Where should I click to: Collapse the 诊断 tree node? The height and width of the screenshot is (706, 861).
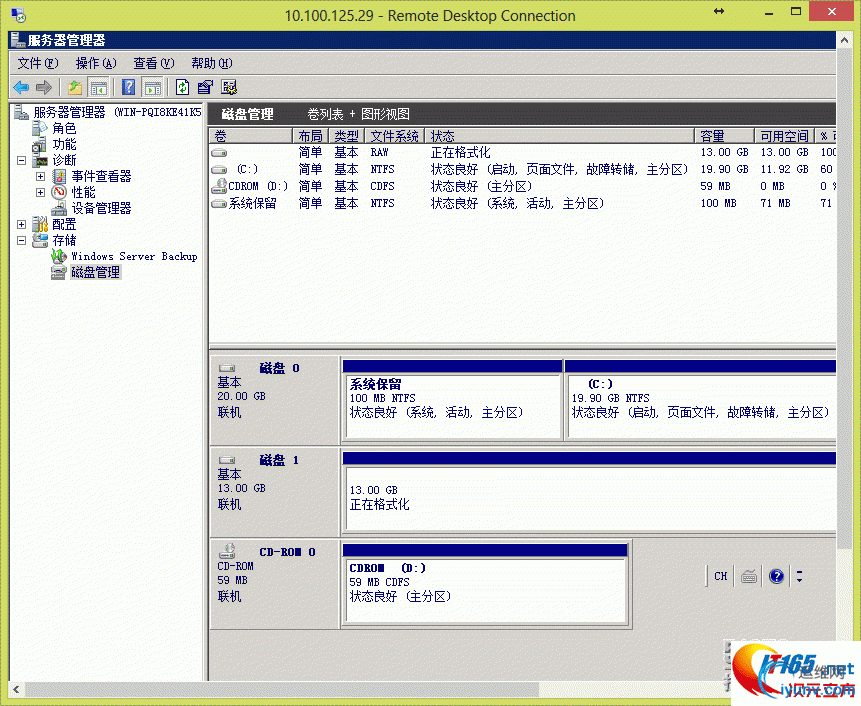tap(21, 160)
